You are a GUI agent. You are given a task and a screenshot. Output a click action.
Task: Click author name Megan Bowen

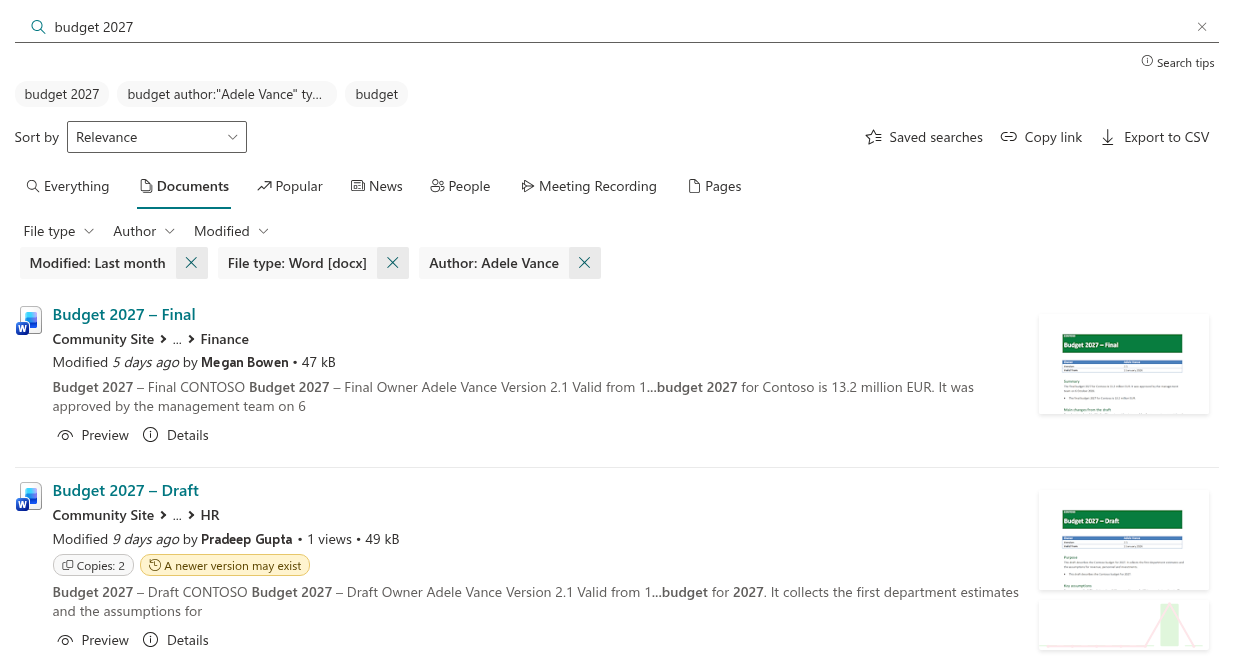tap(245, 362)
